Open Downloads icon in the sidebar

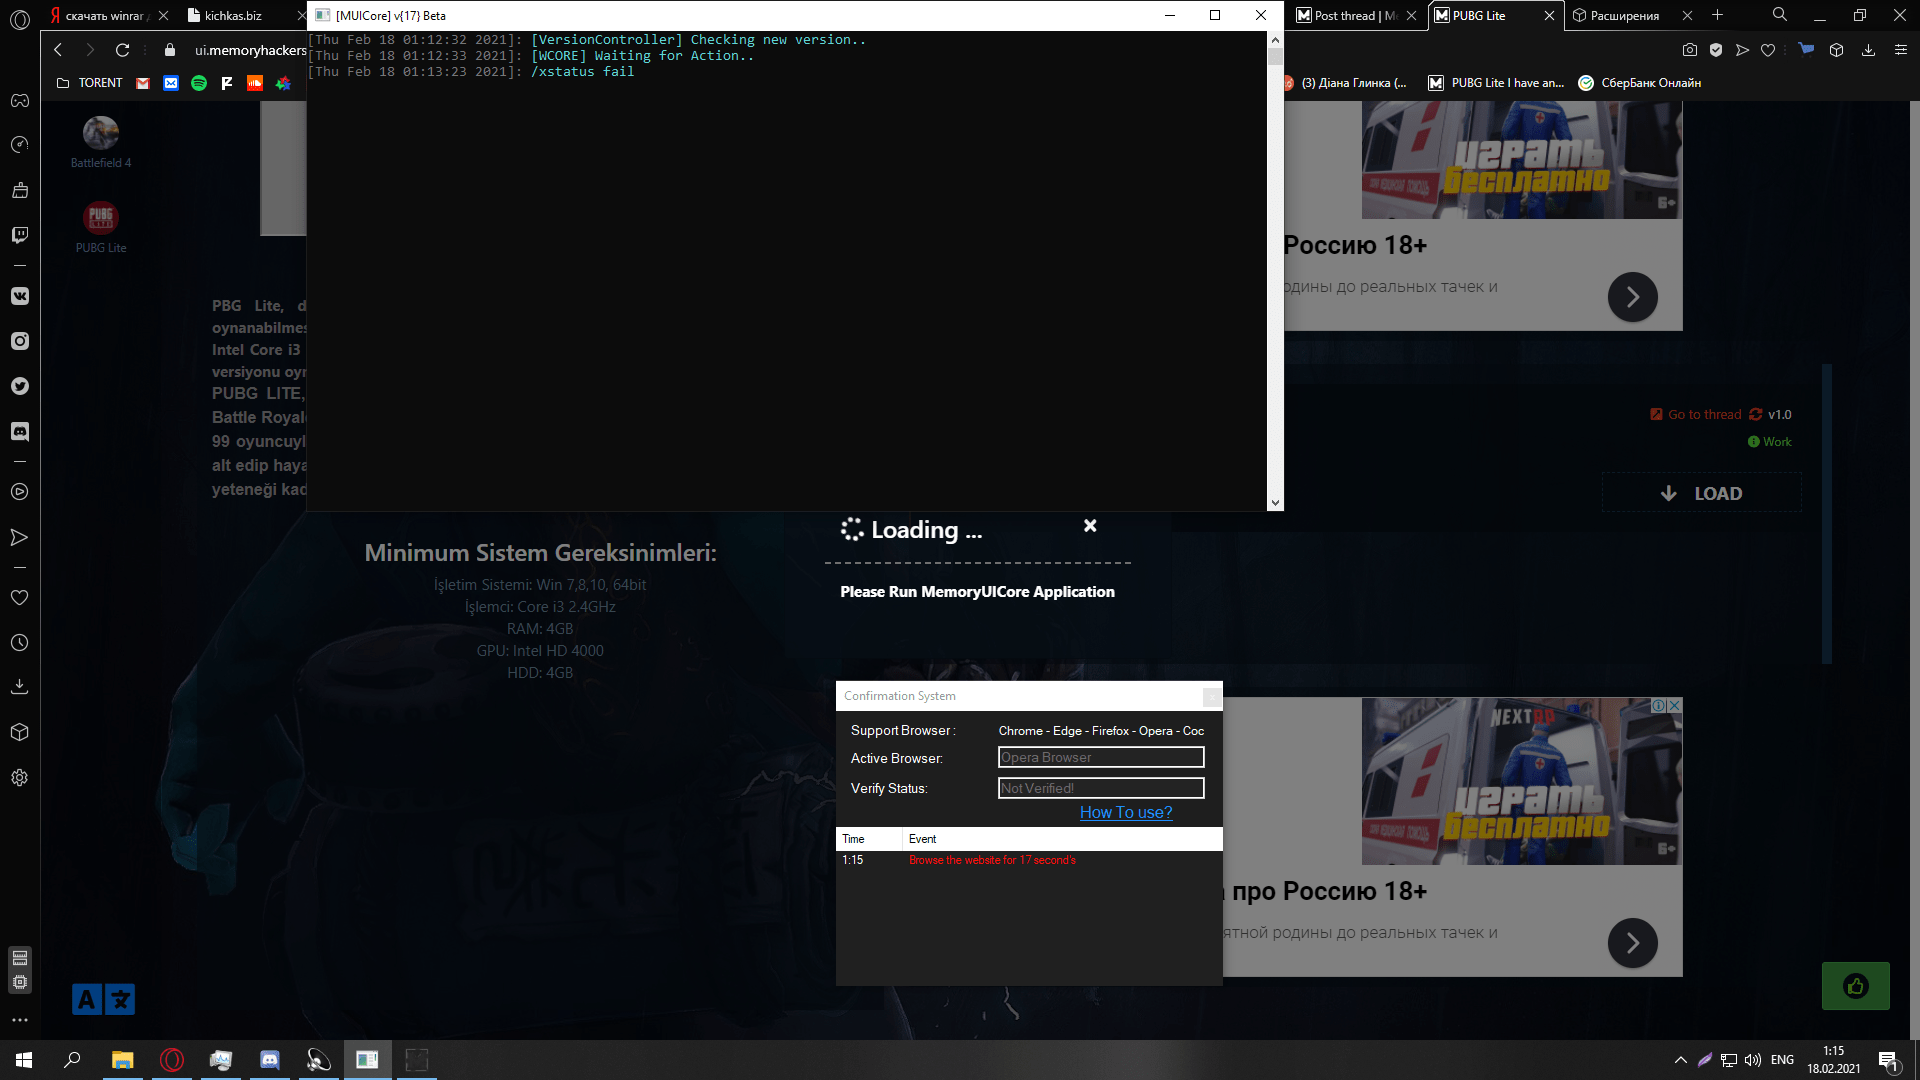[x=20, y=687]
